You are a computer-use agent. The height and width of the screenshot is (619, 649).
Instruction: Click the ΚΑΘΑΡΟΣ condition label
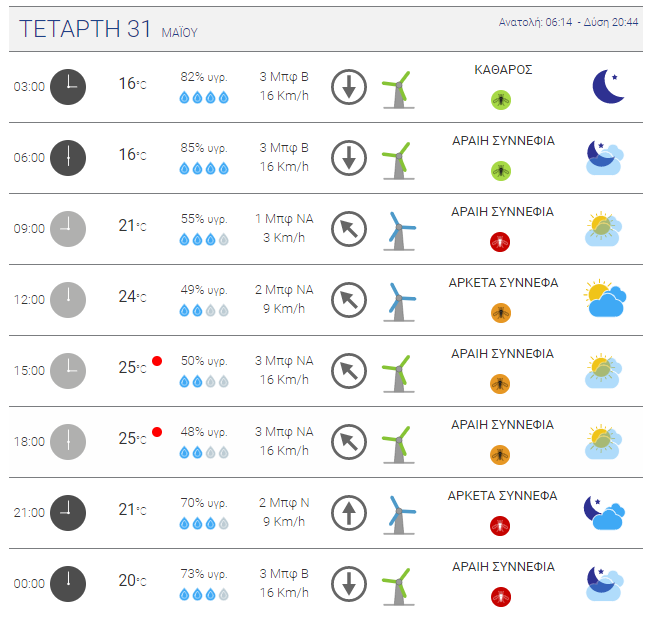click(503, 70)
